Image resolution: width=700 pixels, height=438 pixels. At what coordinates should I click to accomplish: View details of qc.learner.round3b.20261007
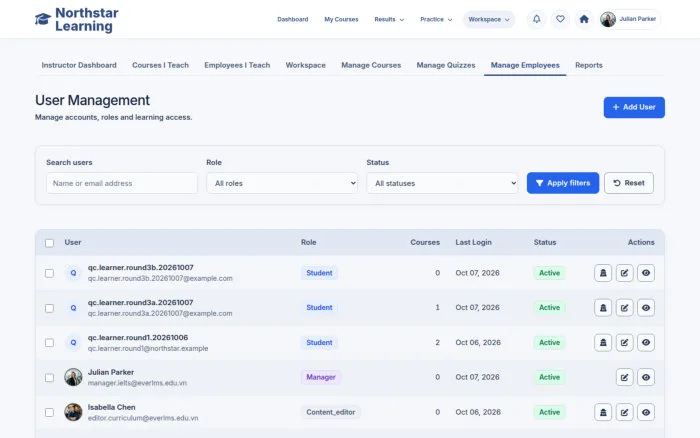point(646,273)
